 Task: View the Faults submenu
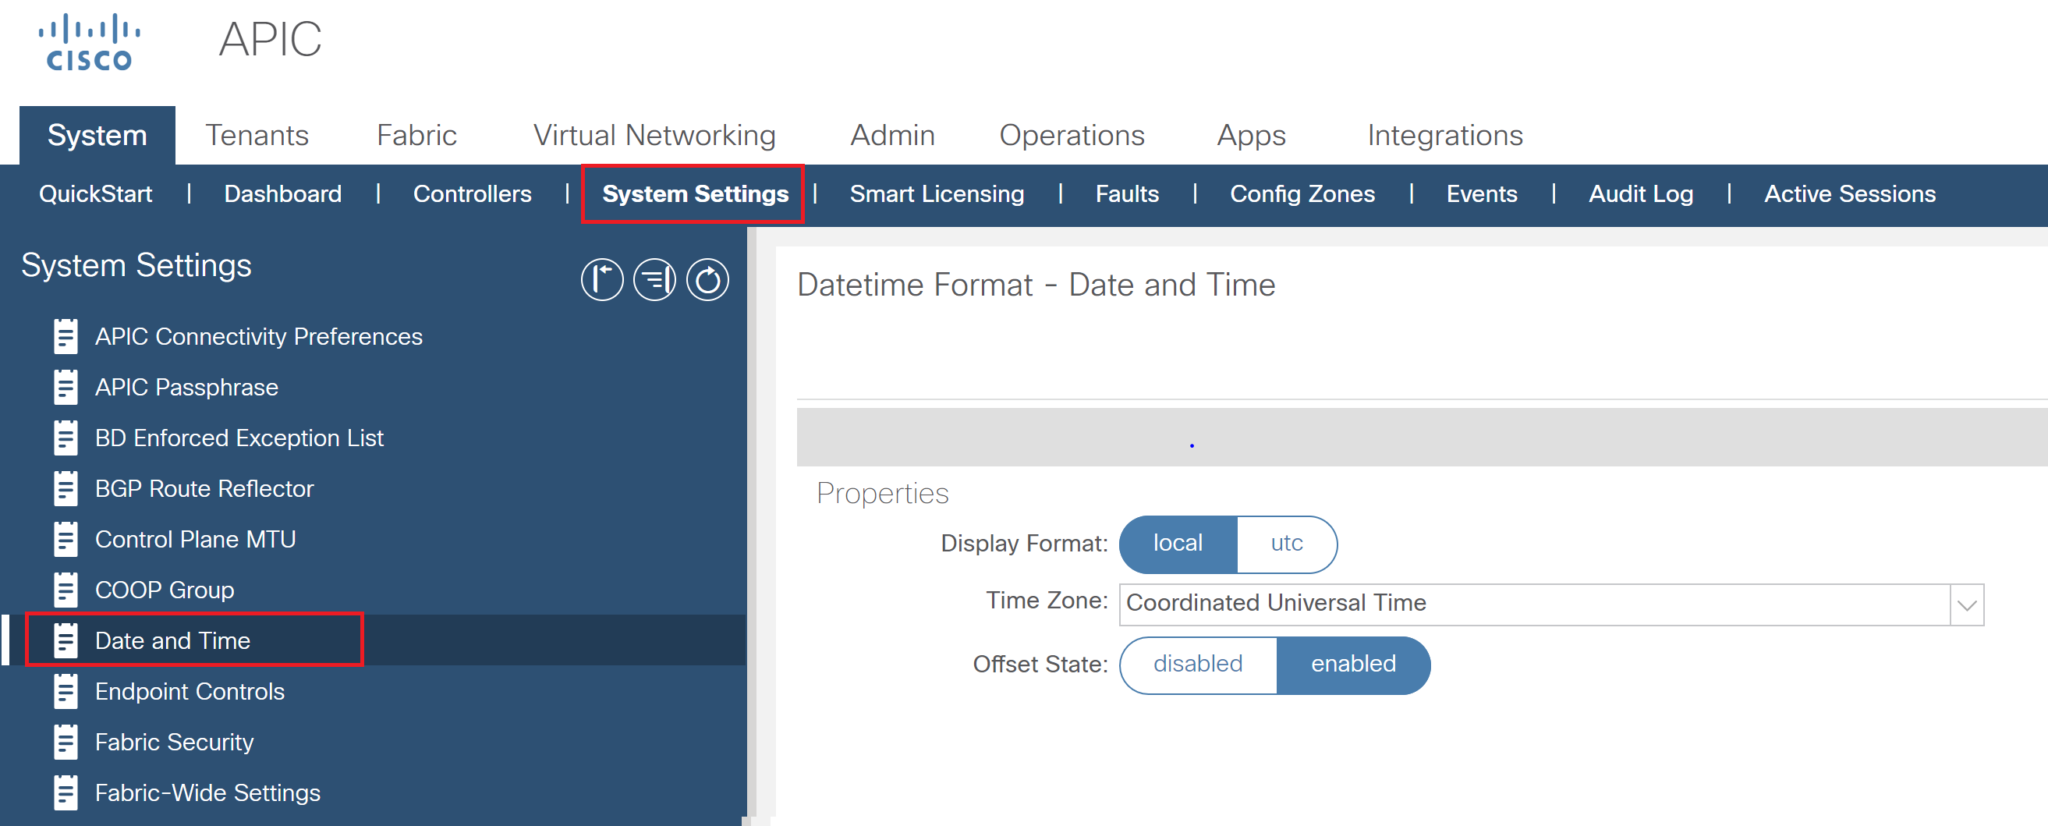pos(1127,194)
